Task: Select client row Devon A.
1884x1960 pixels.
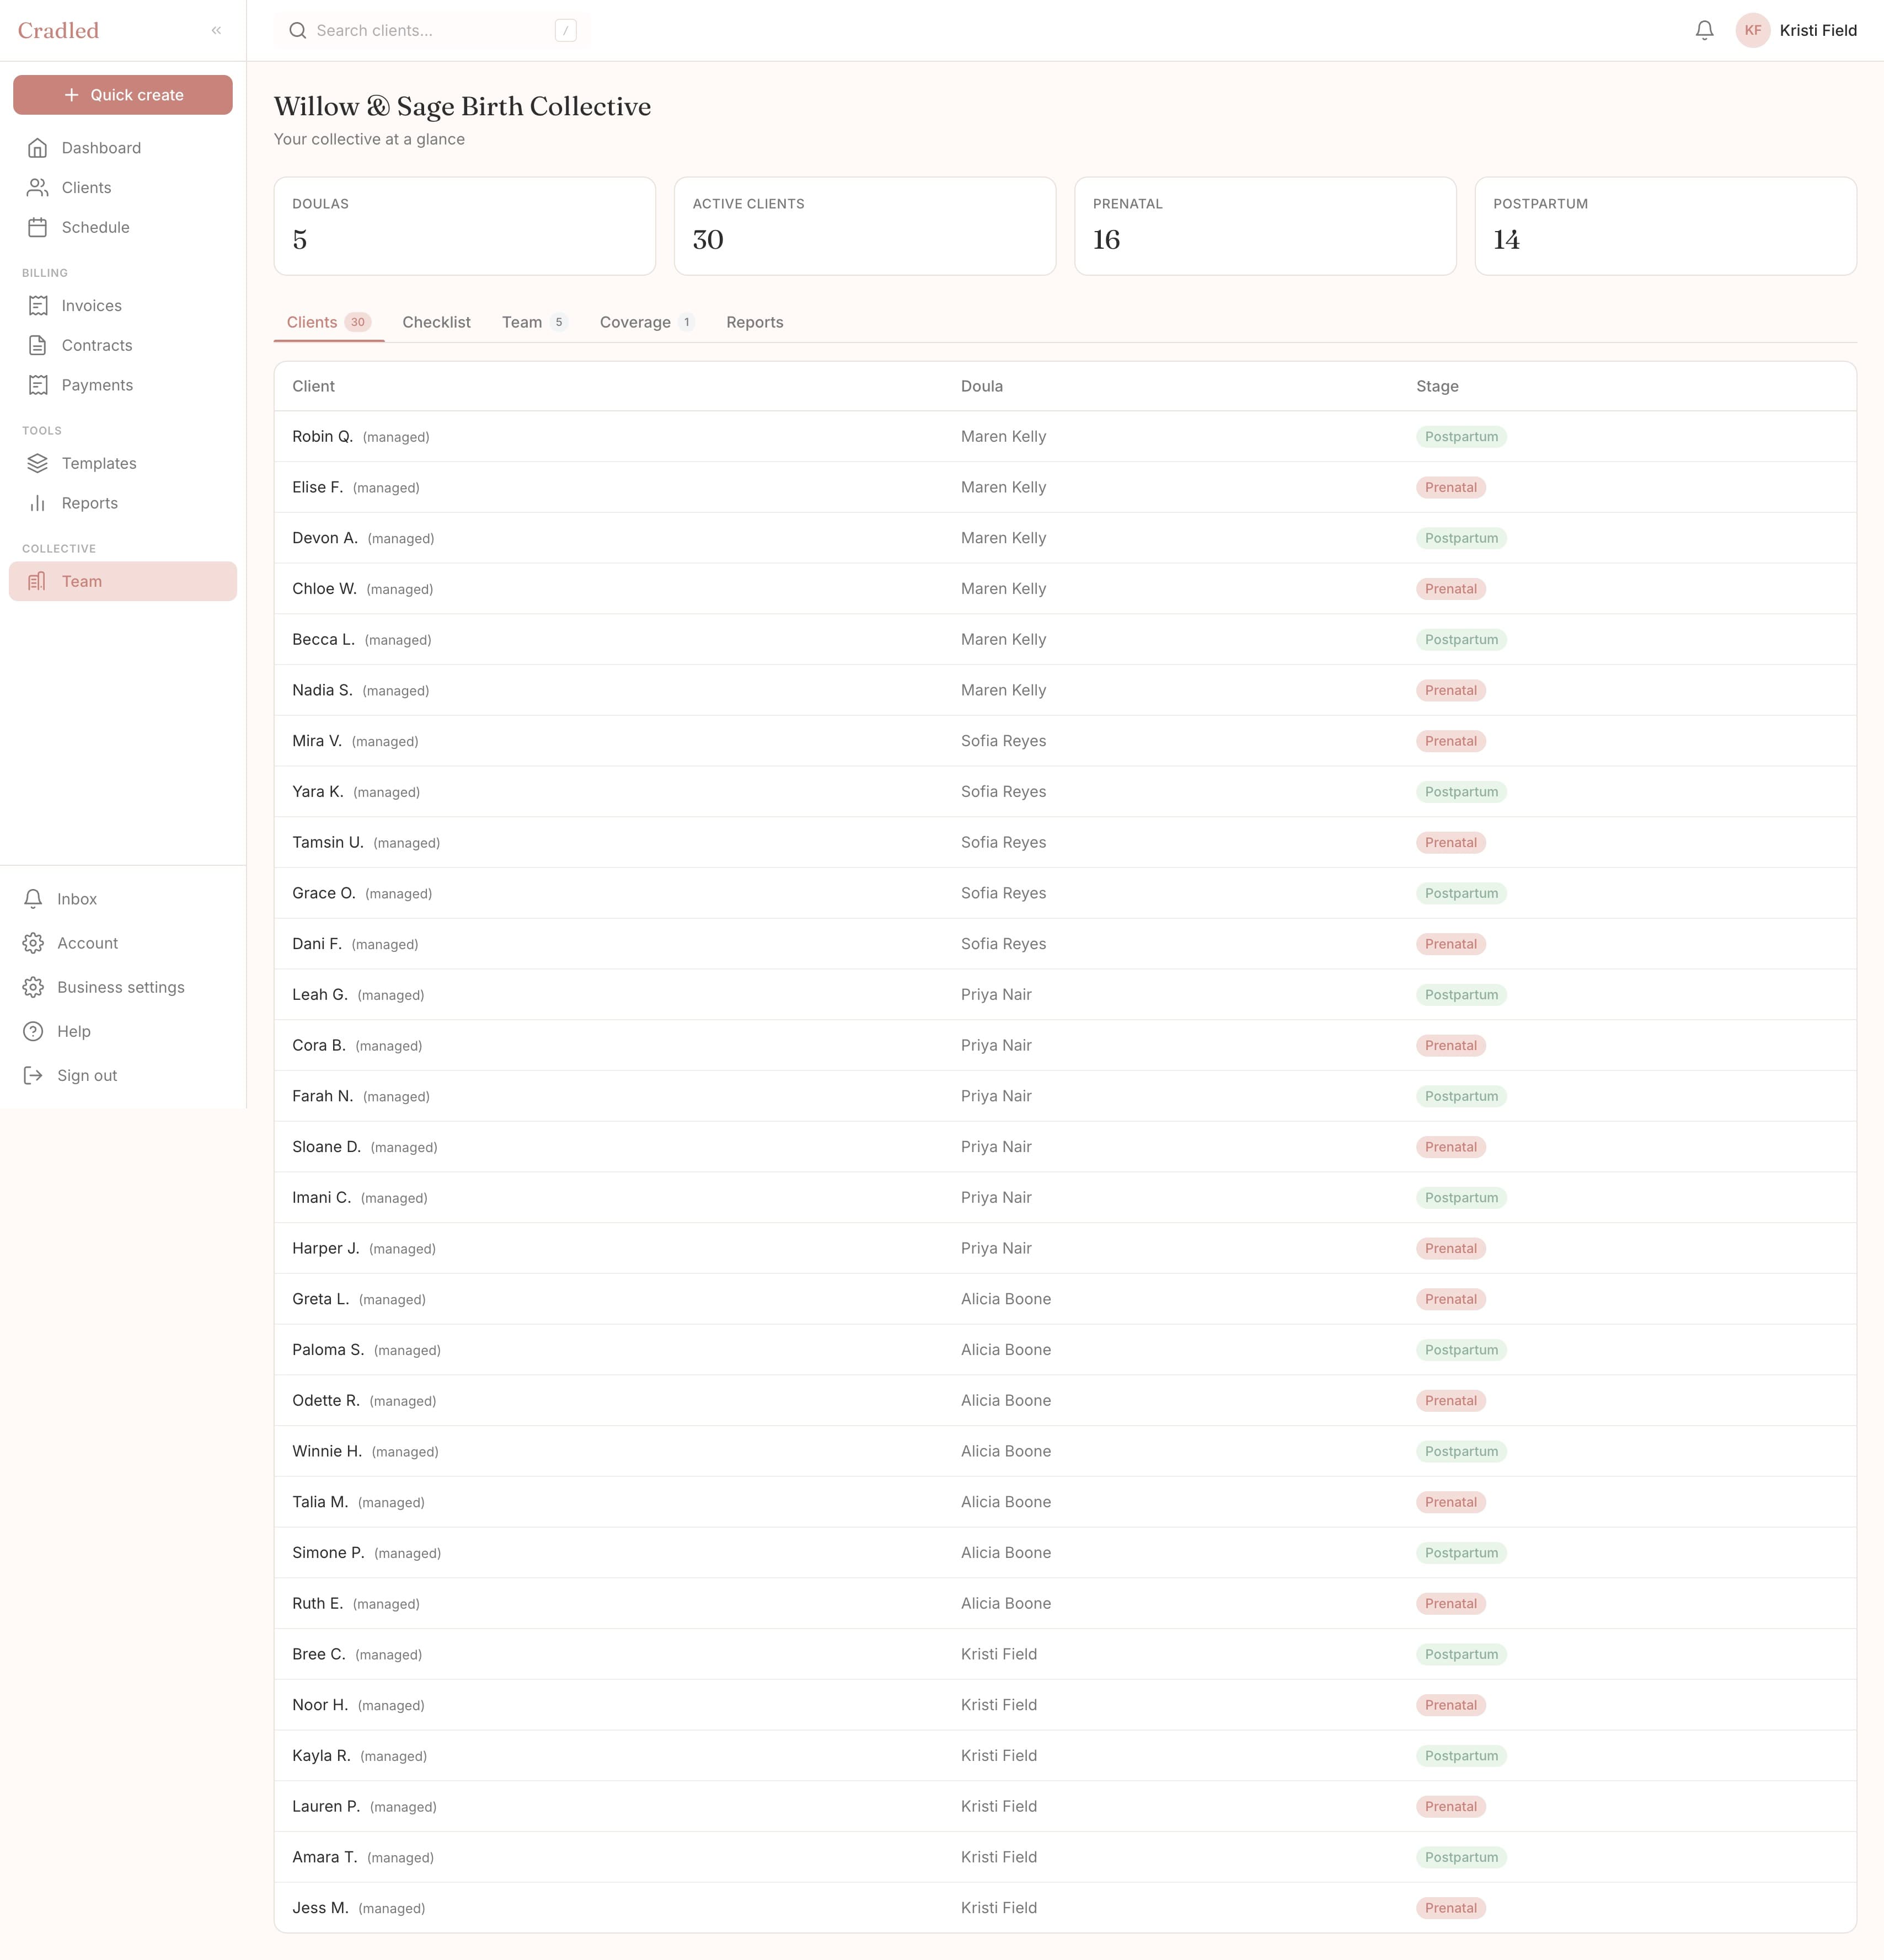Action: [x=1065, y=538]
